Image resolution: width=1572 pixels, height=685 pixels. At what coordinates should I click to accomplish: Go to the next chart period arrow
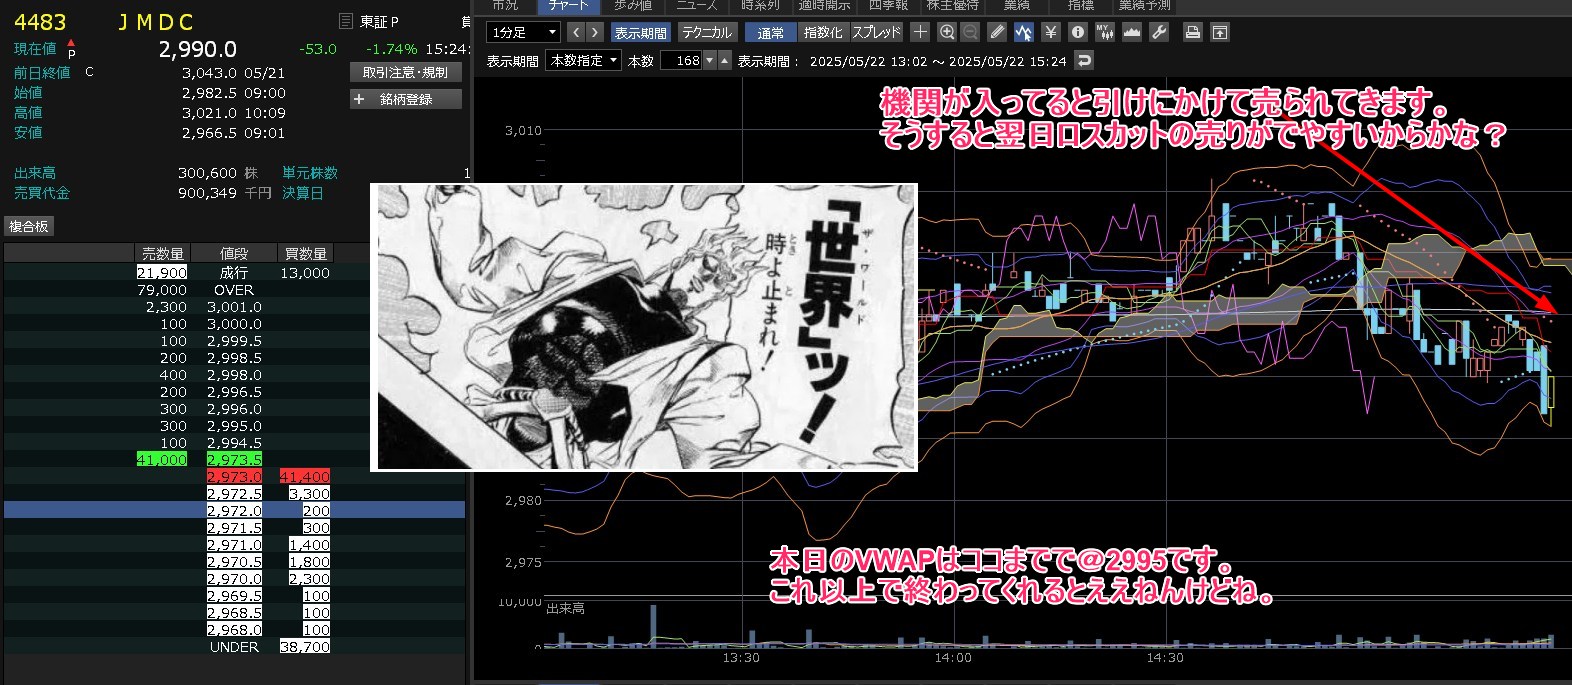tap(595, 32)
